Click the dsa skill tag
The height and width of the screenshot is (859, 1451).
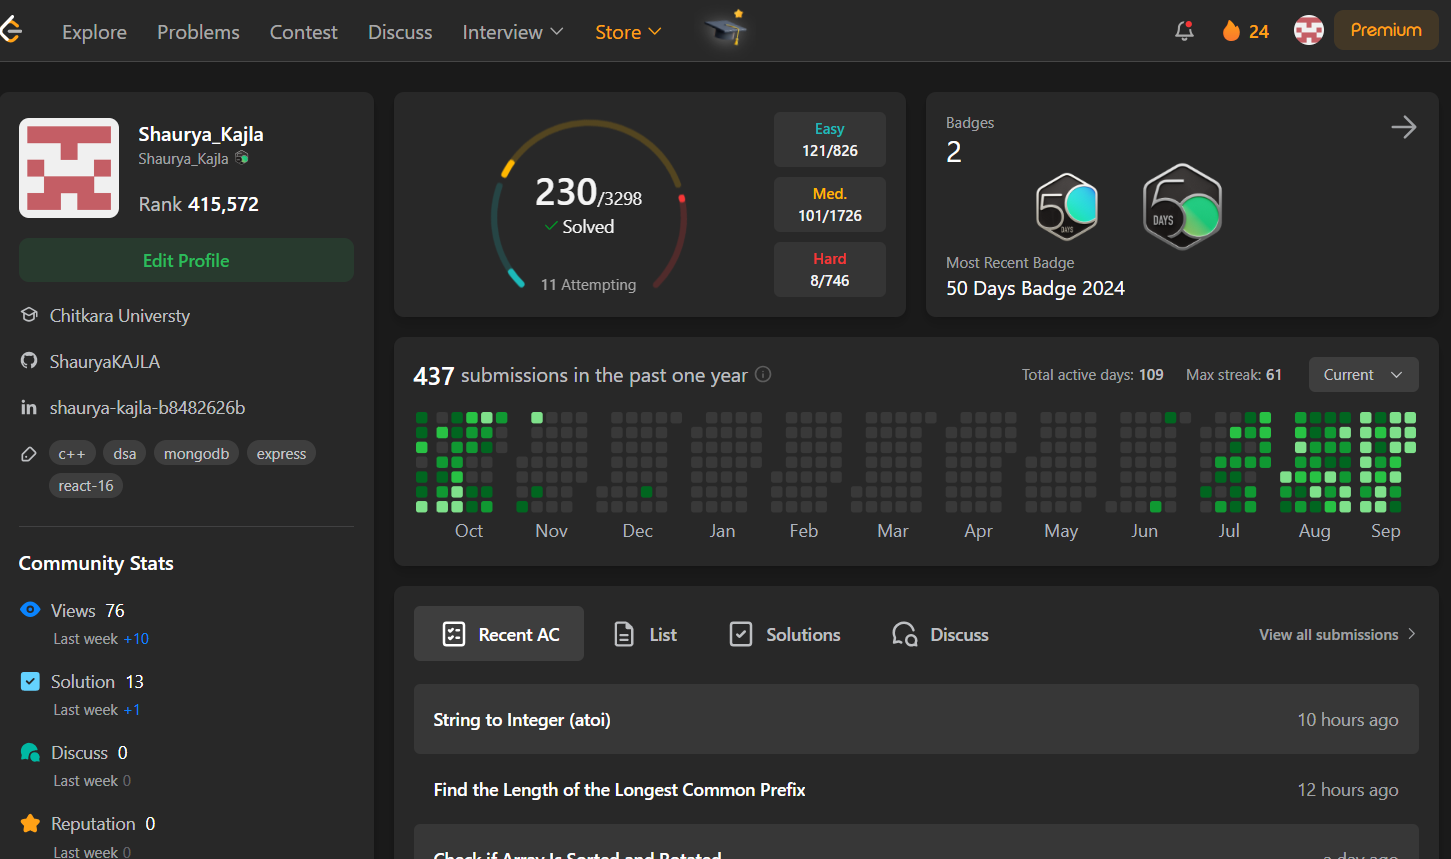pyautogui.click(x=125, y=453)
